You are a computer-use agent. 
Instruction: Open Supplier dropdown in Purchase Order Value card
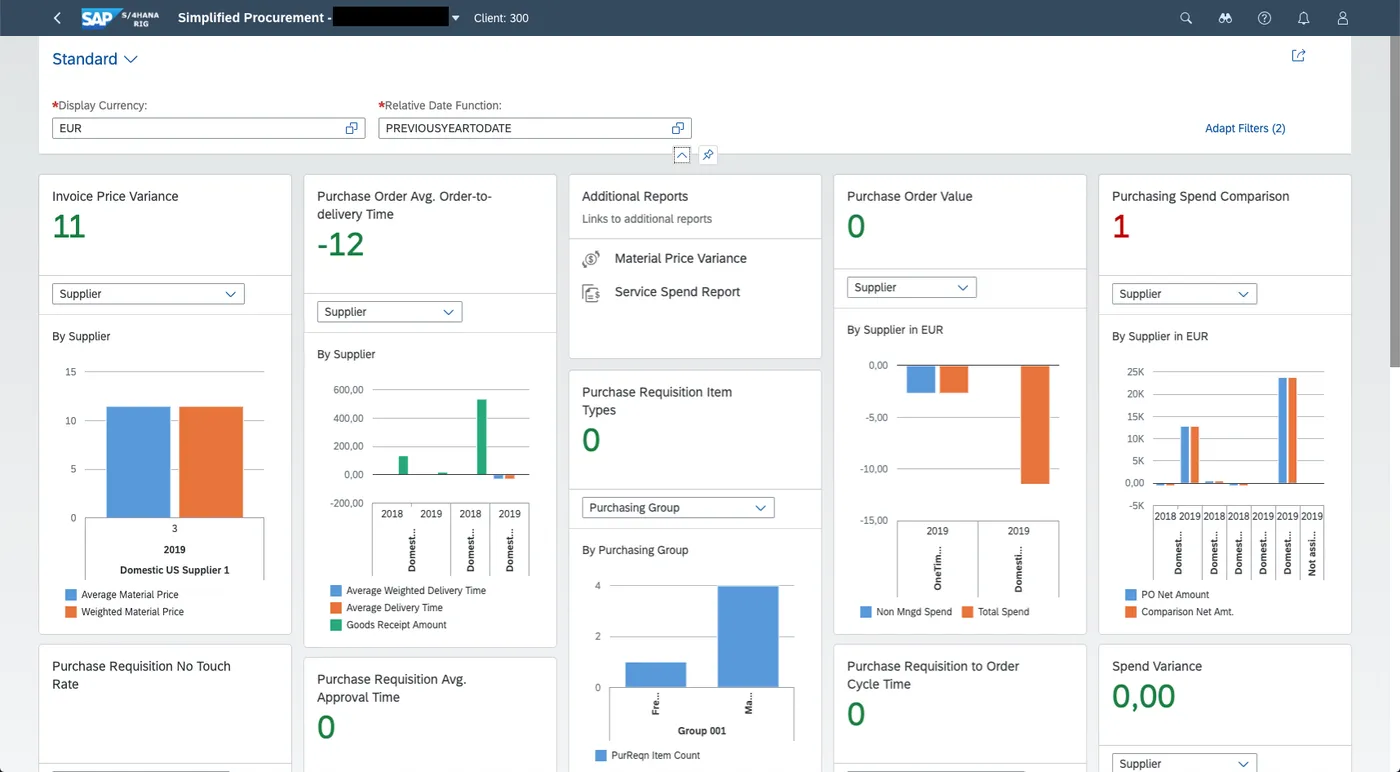912,287
